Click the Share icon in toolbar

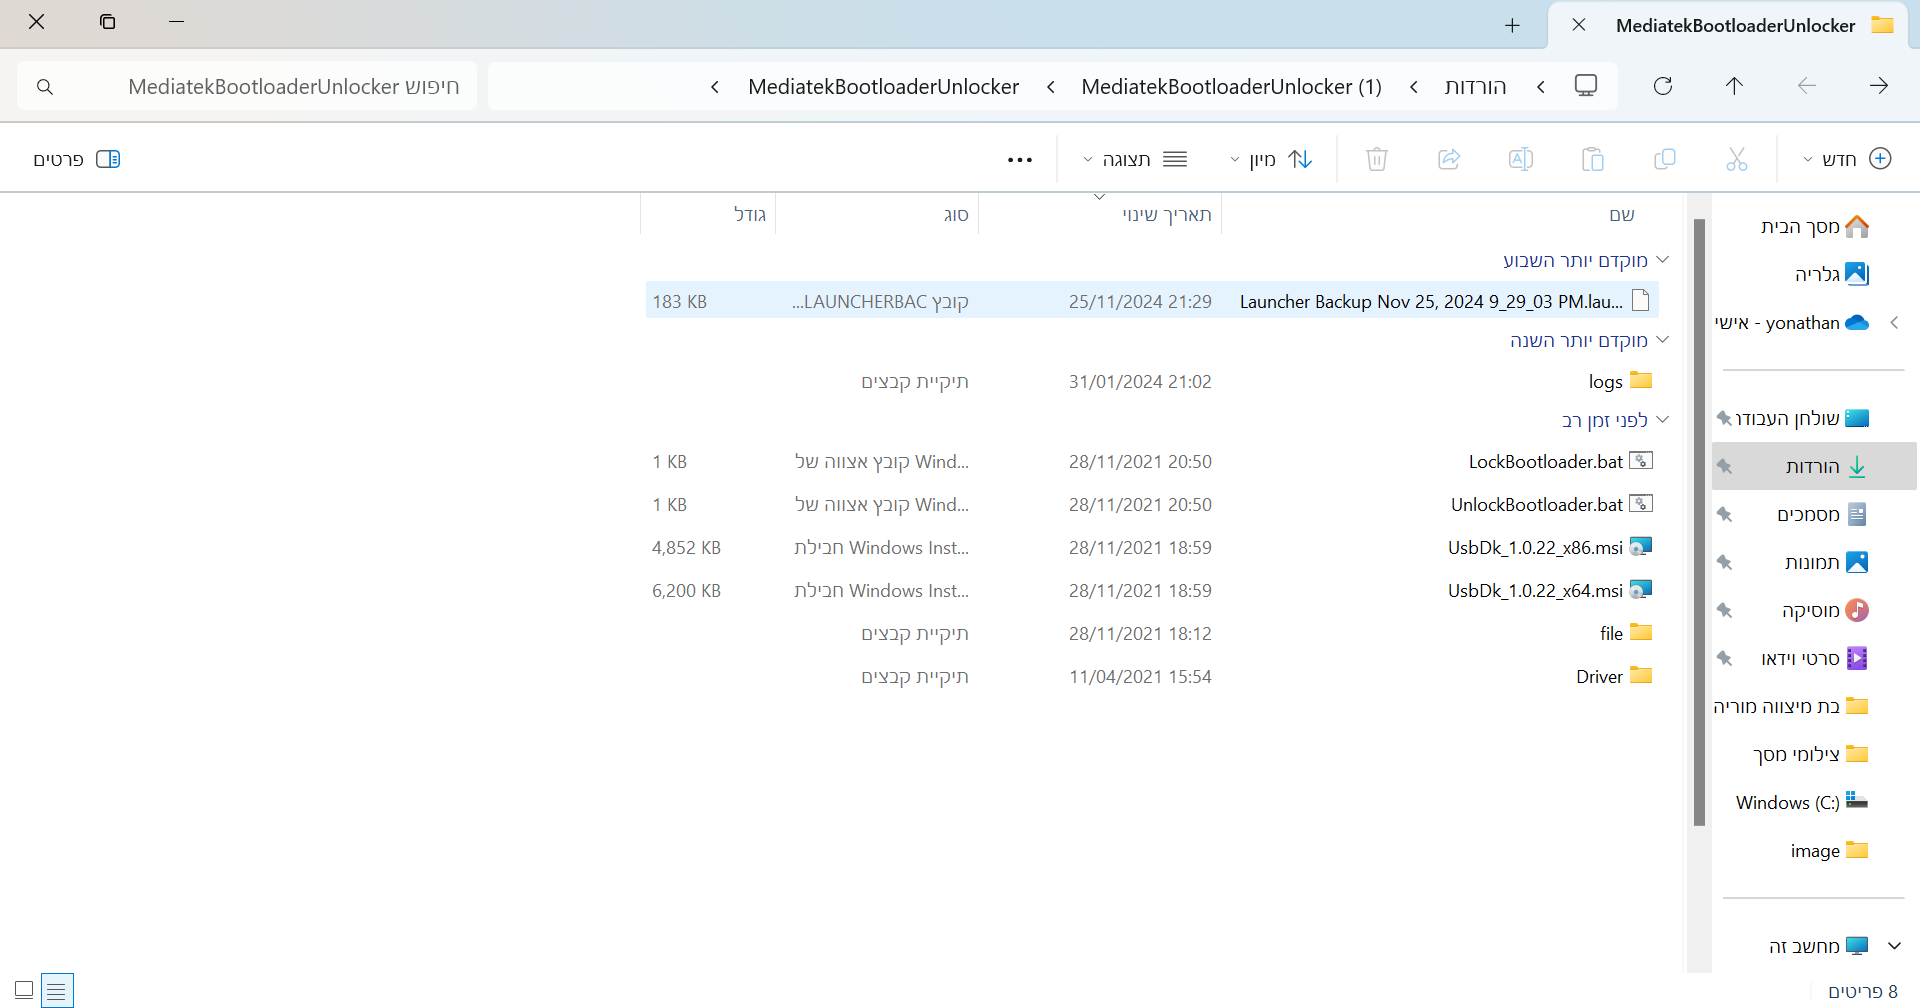[x=1448, y=159]
